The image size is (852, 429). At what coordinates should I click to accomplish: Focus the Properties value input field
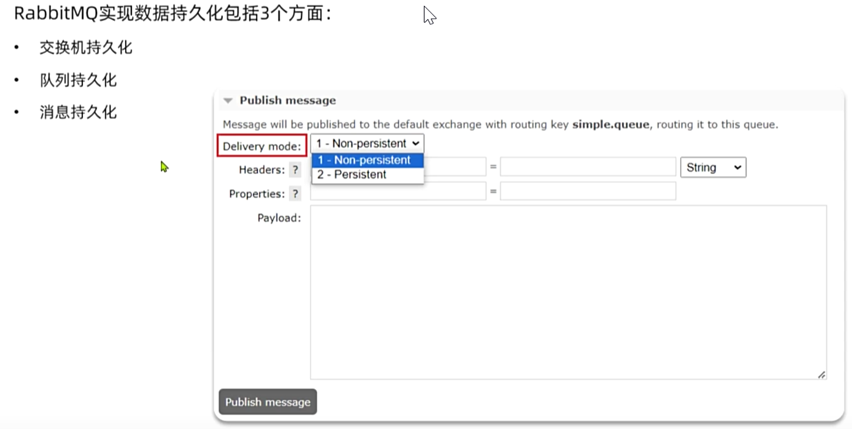point(588,191)
